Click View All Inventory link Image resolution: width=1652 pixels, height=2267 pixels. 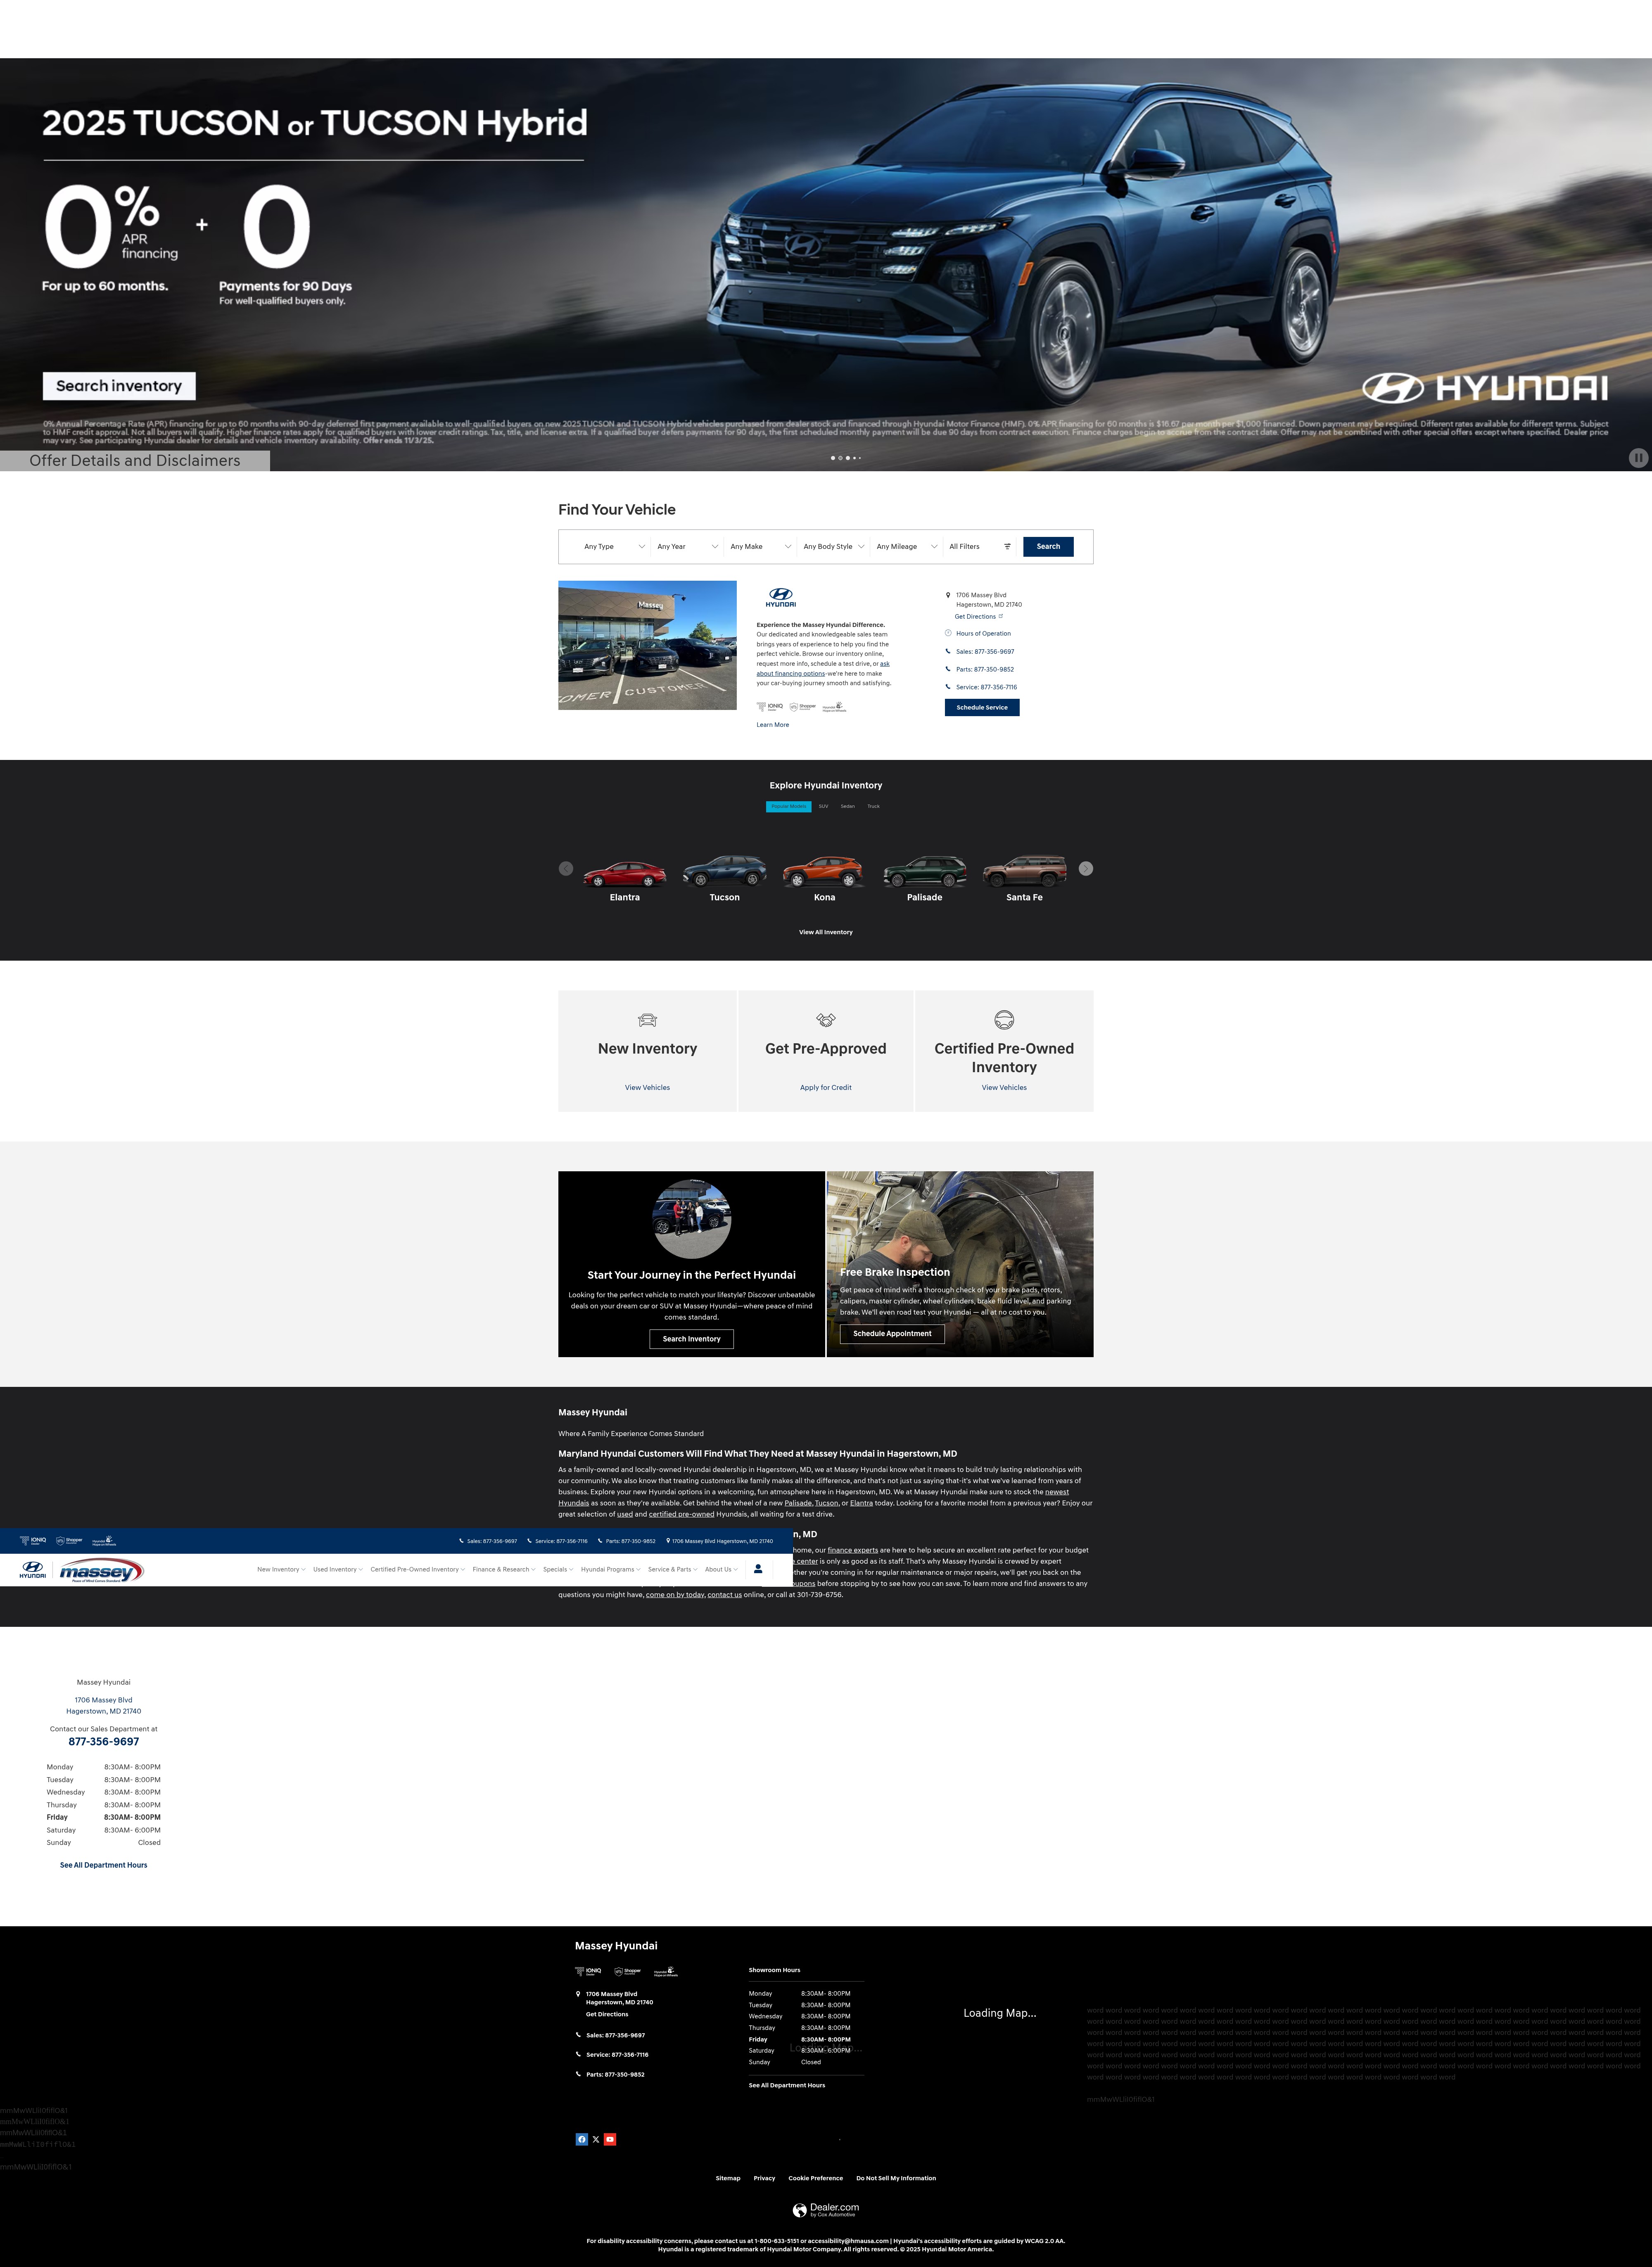(826, 932)
